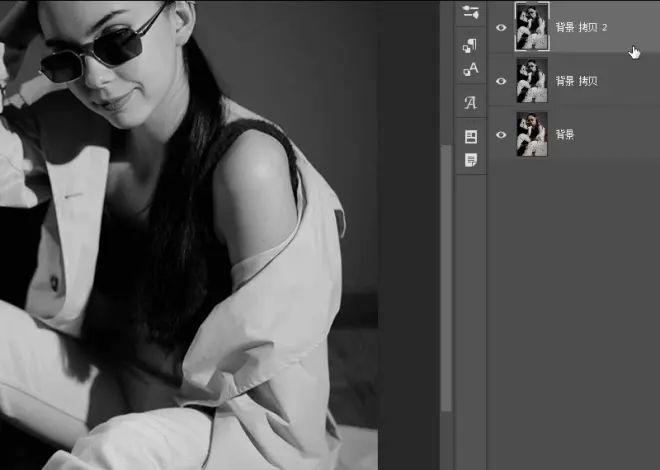Click the layer name 背景 拷贝

point(576,81)
